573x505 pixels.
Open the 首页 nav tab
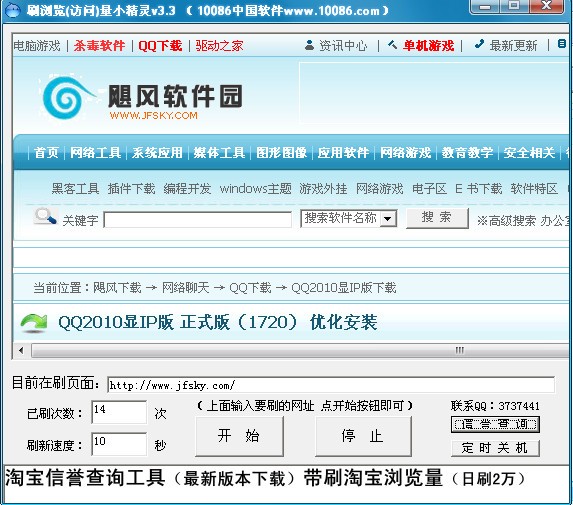click(46, 153)
